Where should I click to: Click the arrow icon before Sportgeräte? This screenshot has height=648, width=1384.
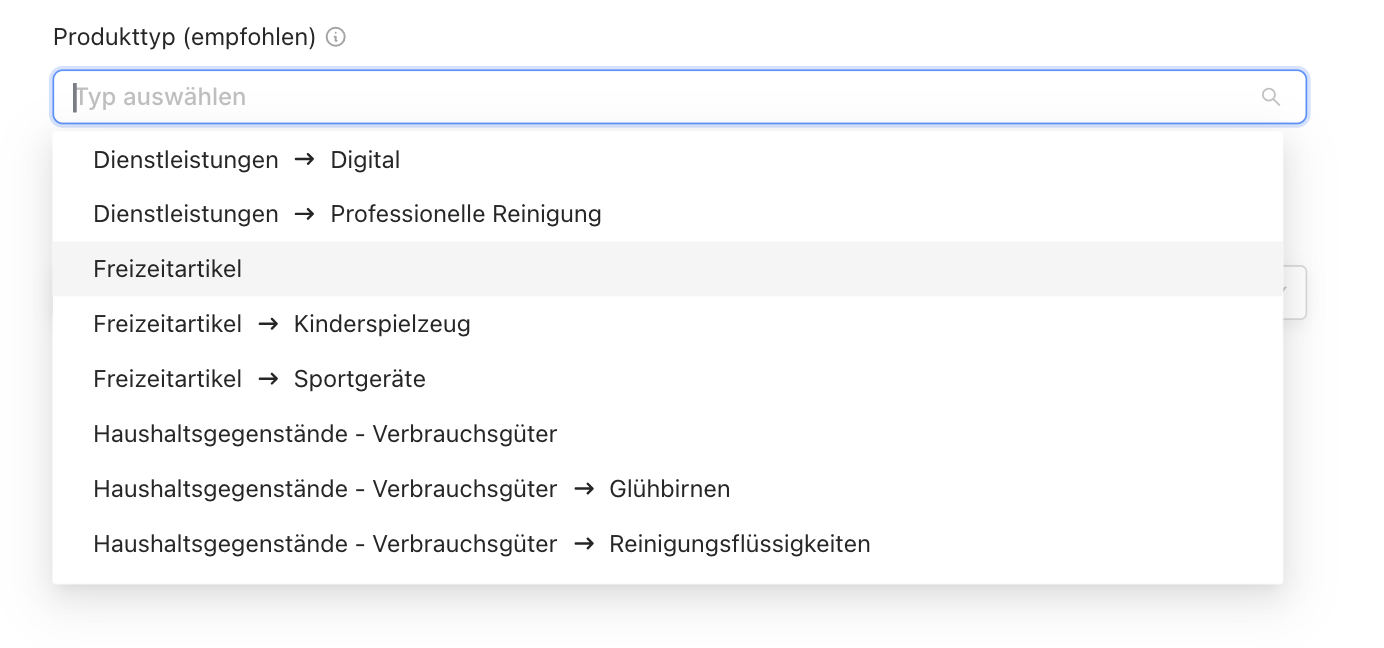coord(268,379)
